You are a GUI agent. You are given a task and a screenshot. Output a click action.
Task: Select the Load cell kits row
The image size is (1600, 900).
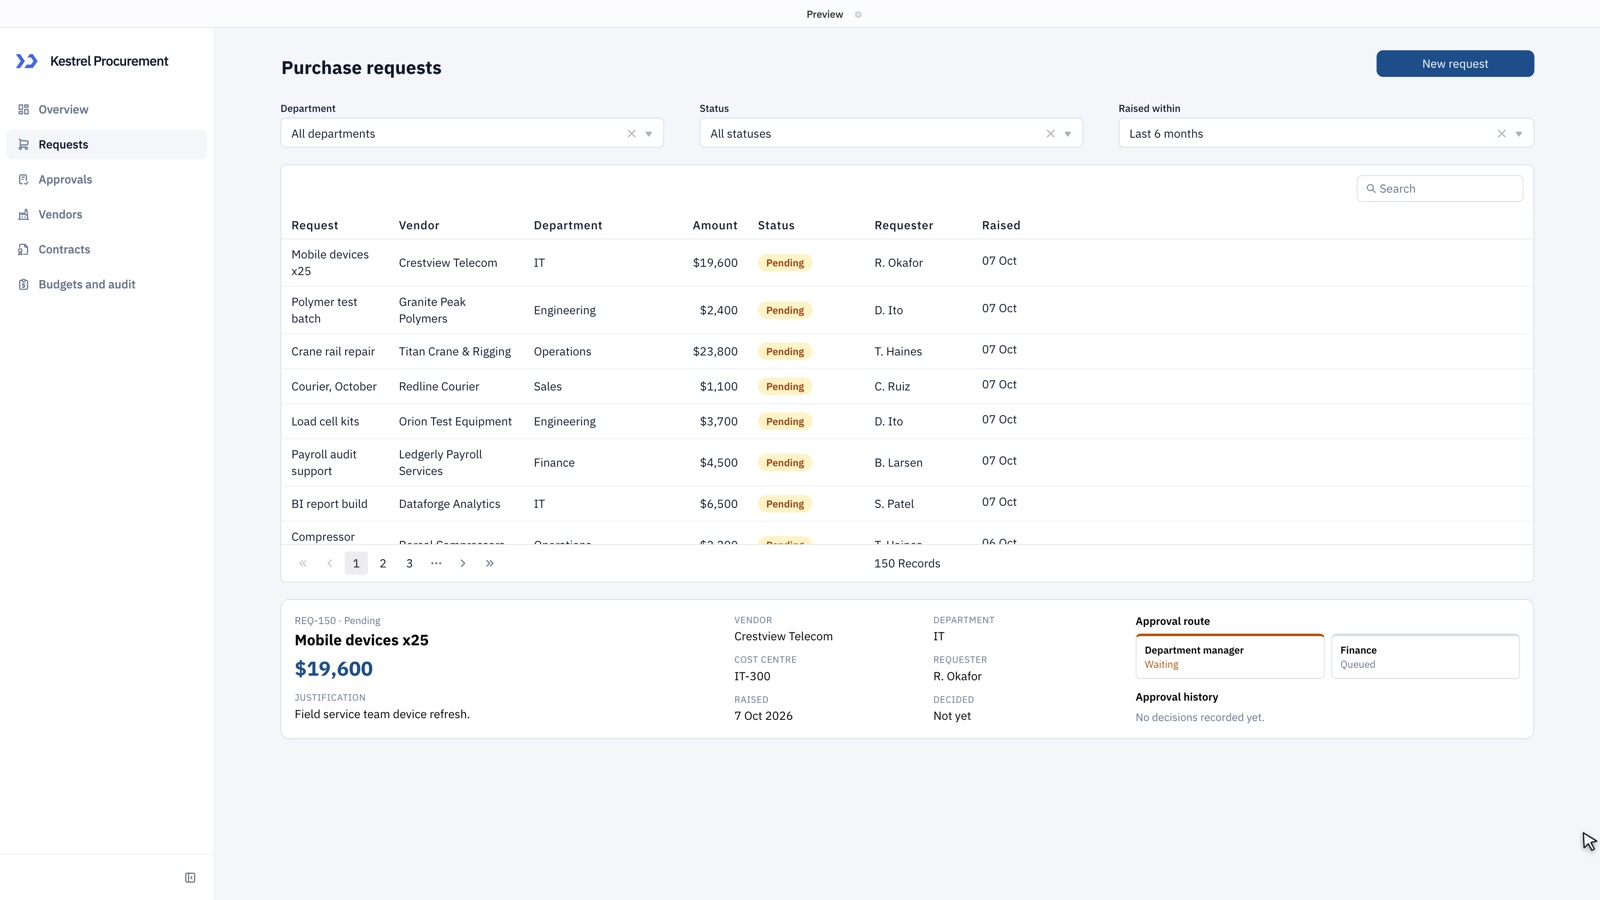coord(907,421)
